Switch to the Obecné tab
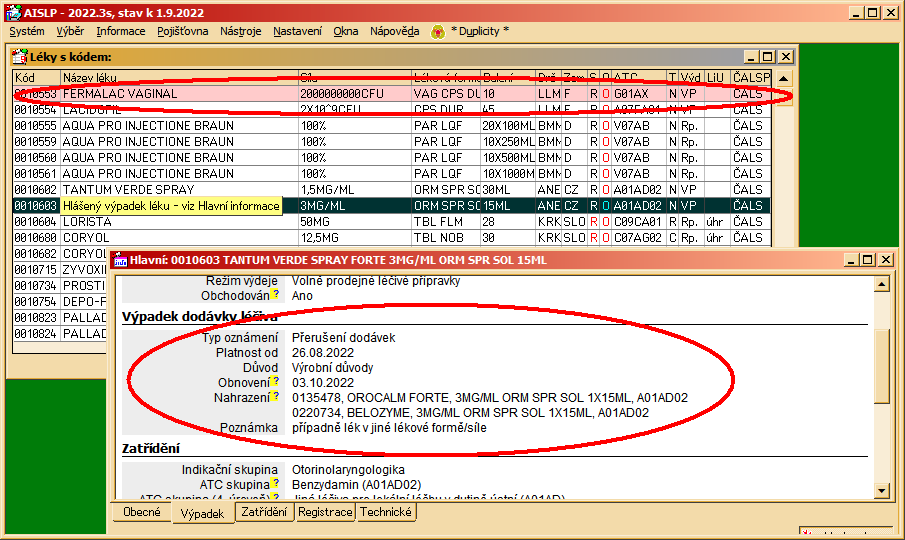 point(141,512)
